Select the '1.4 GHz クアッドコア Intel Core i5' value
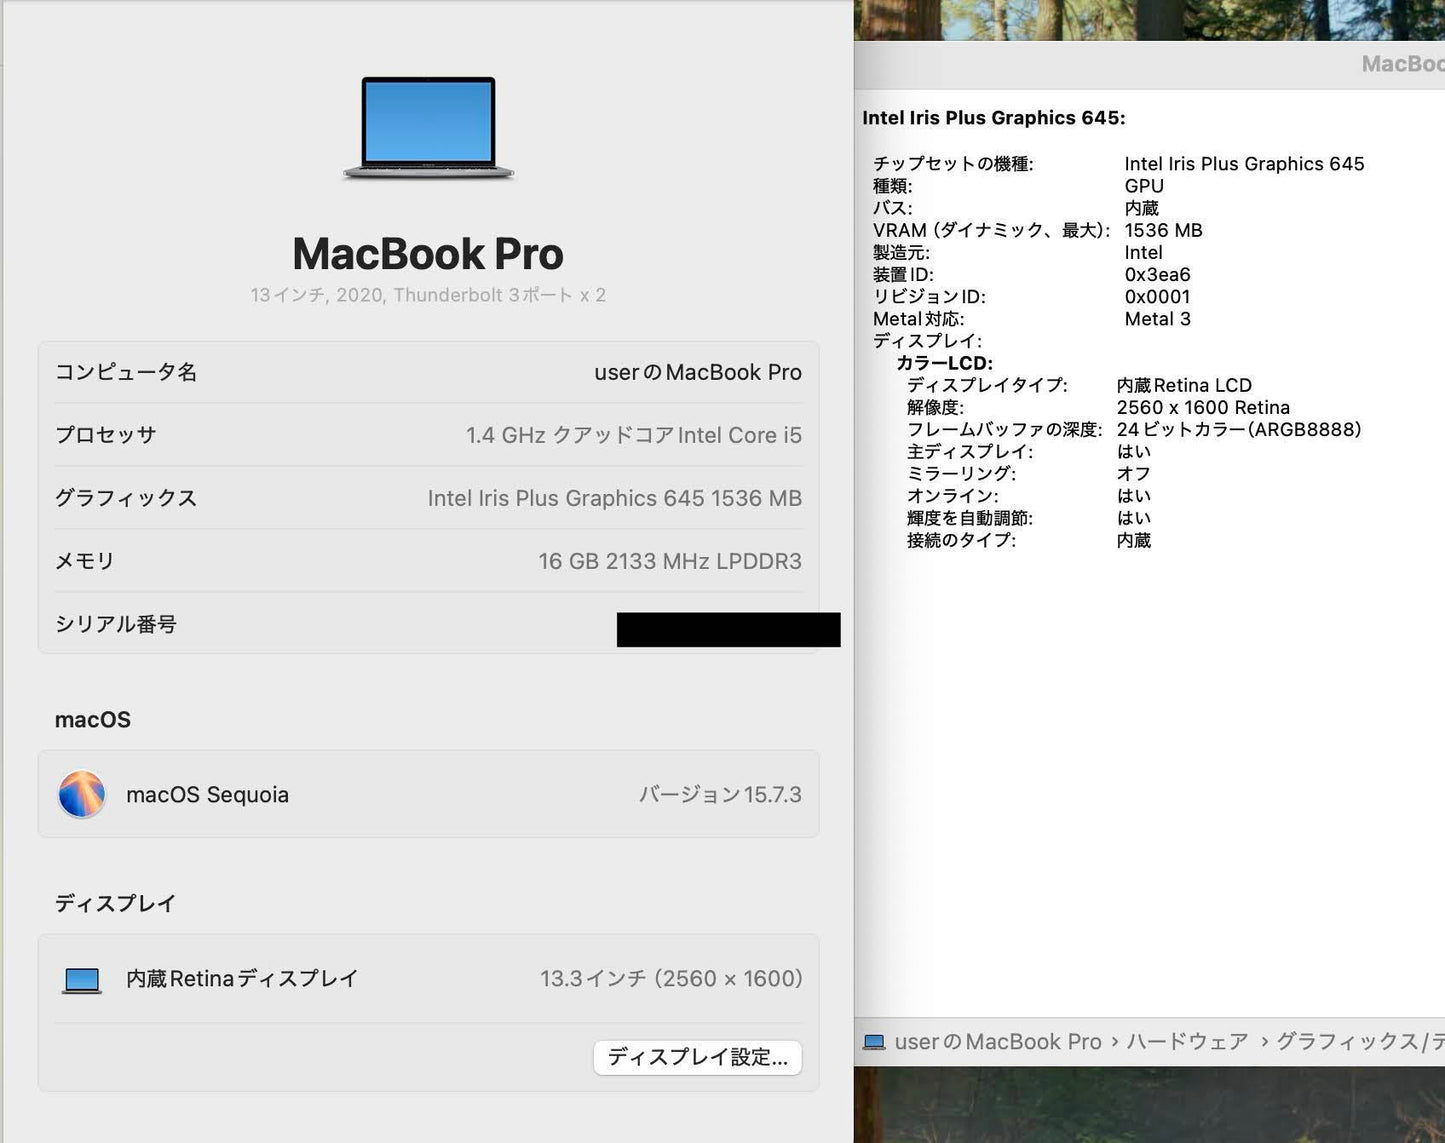This screenshot has height=1143, width=1445. (x=634, y=435)
